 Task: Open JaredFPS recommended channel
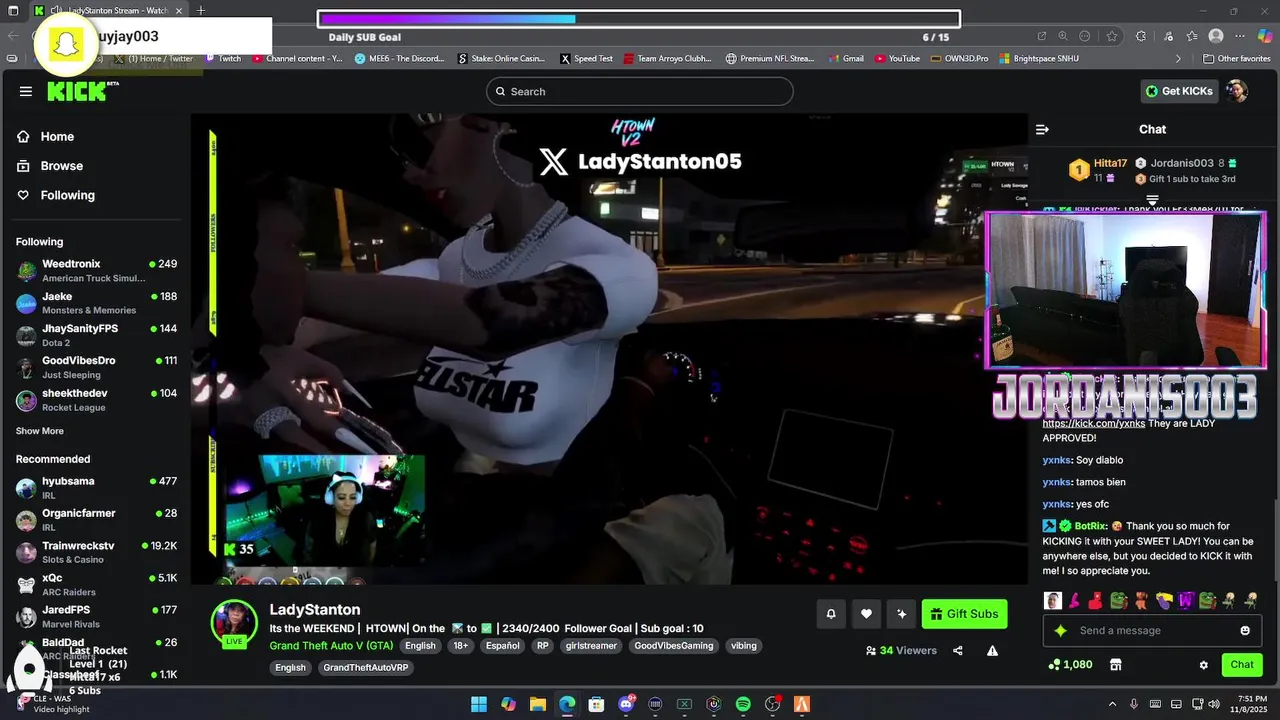pyautogui.click(x=96, y=616)
